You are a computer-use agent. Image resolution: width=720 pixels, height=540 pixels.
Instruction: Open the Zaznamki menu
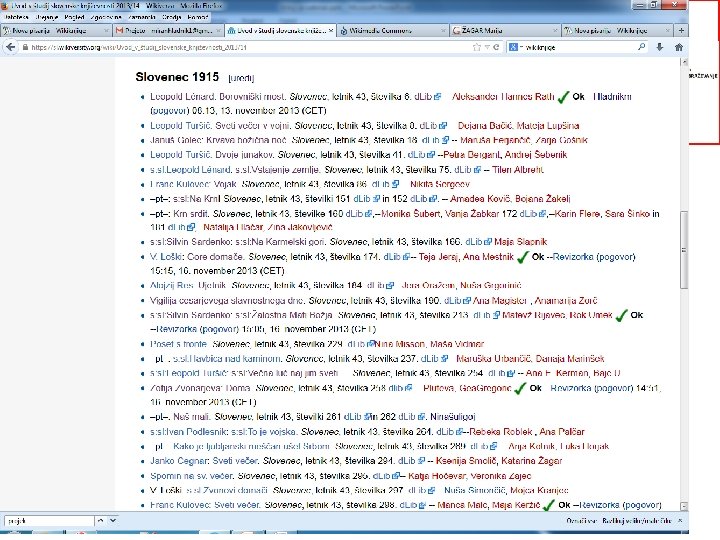tap(142, 17)
